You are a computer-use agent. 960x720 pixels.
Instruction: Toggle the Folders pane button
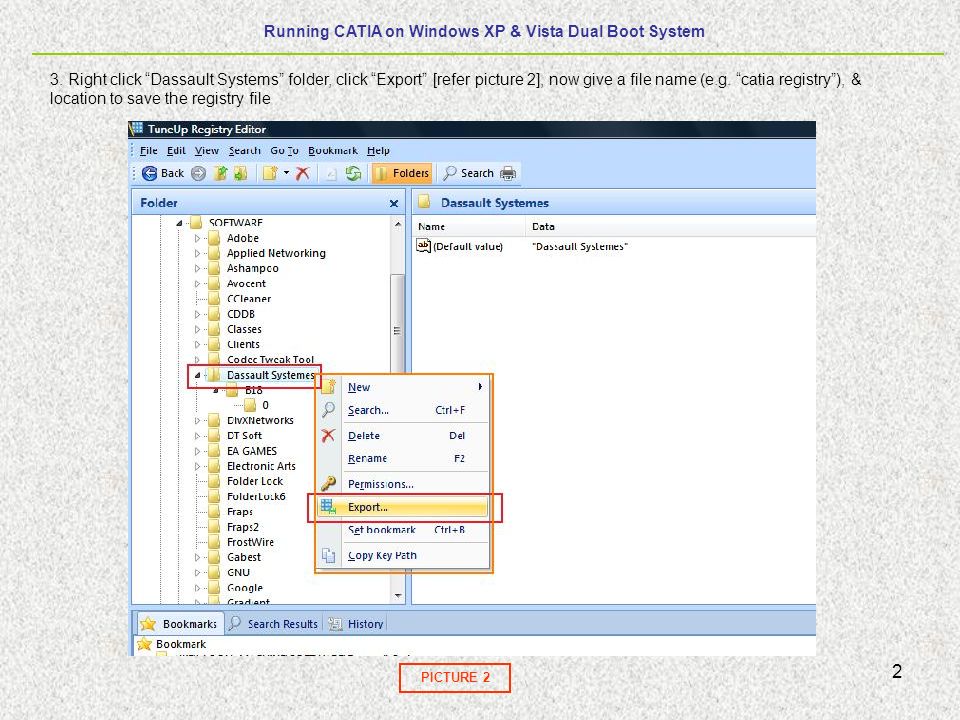[402, 173]
